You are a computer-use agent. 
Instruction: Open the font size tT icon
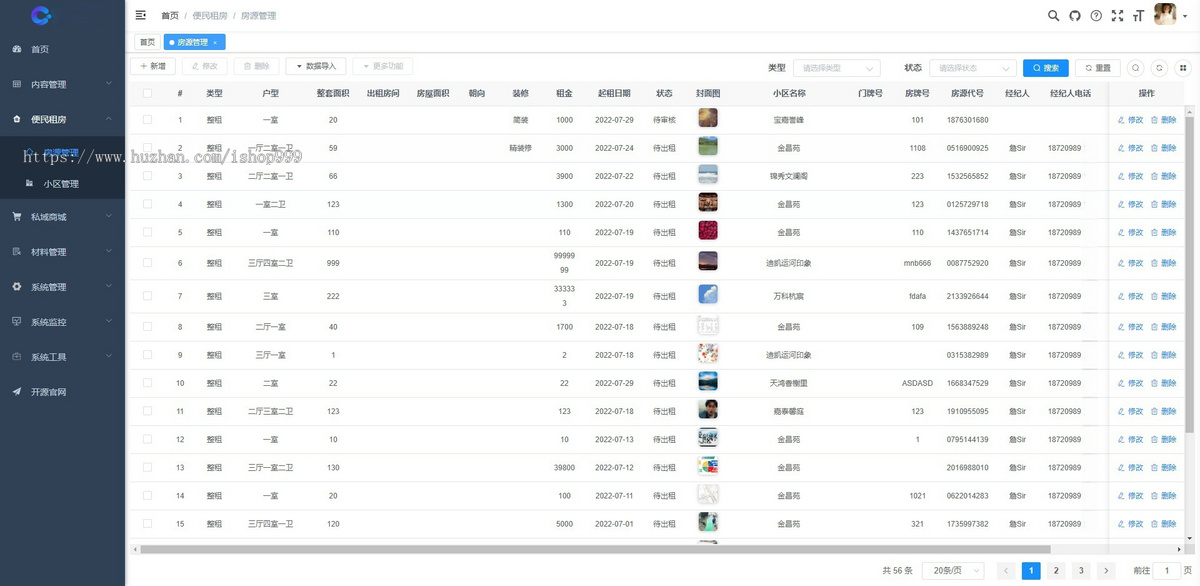(x=1138, y=15)
